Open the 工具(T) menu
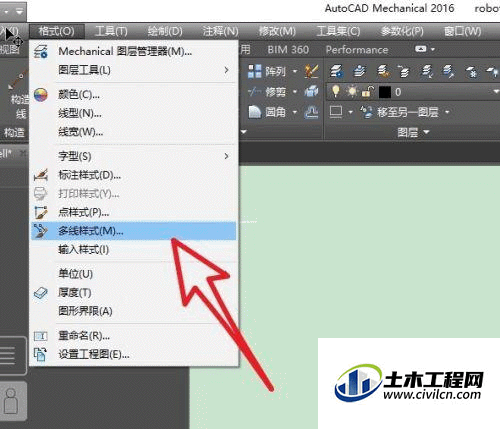 pos(111,32)
